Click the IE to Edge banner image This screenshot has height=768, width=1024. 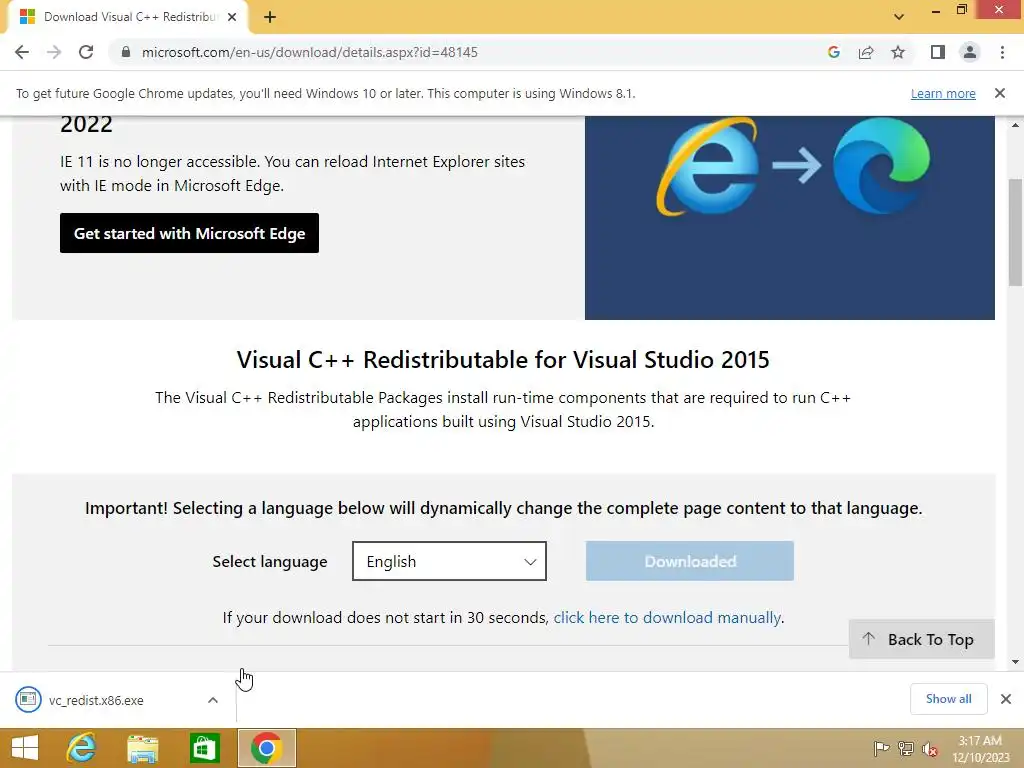pos(790,218)
